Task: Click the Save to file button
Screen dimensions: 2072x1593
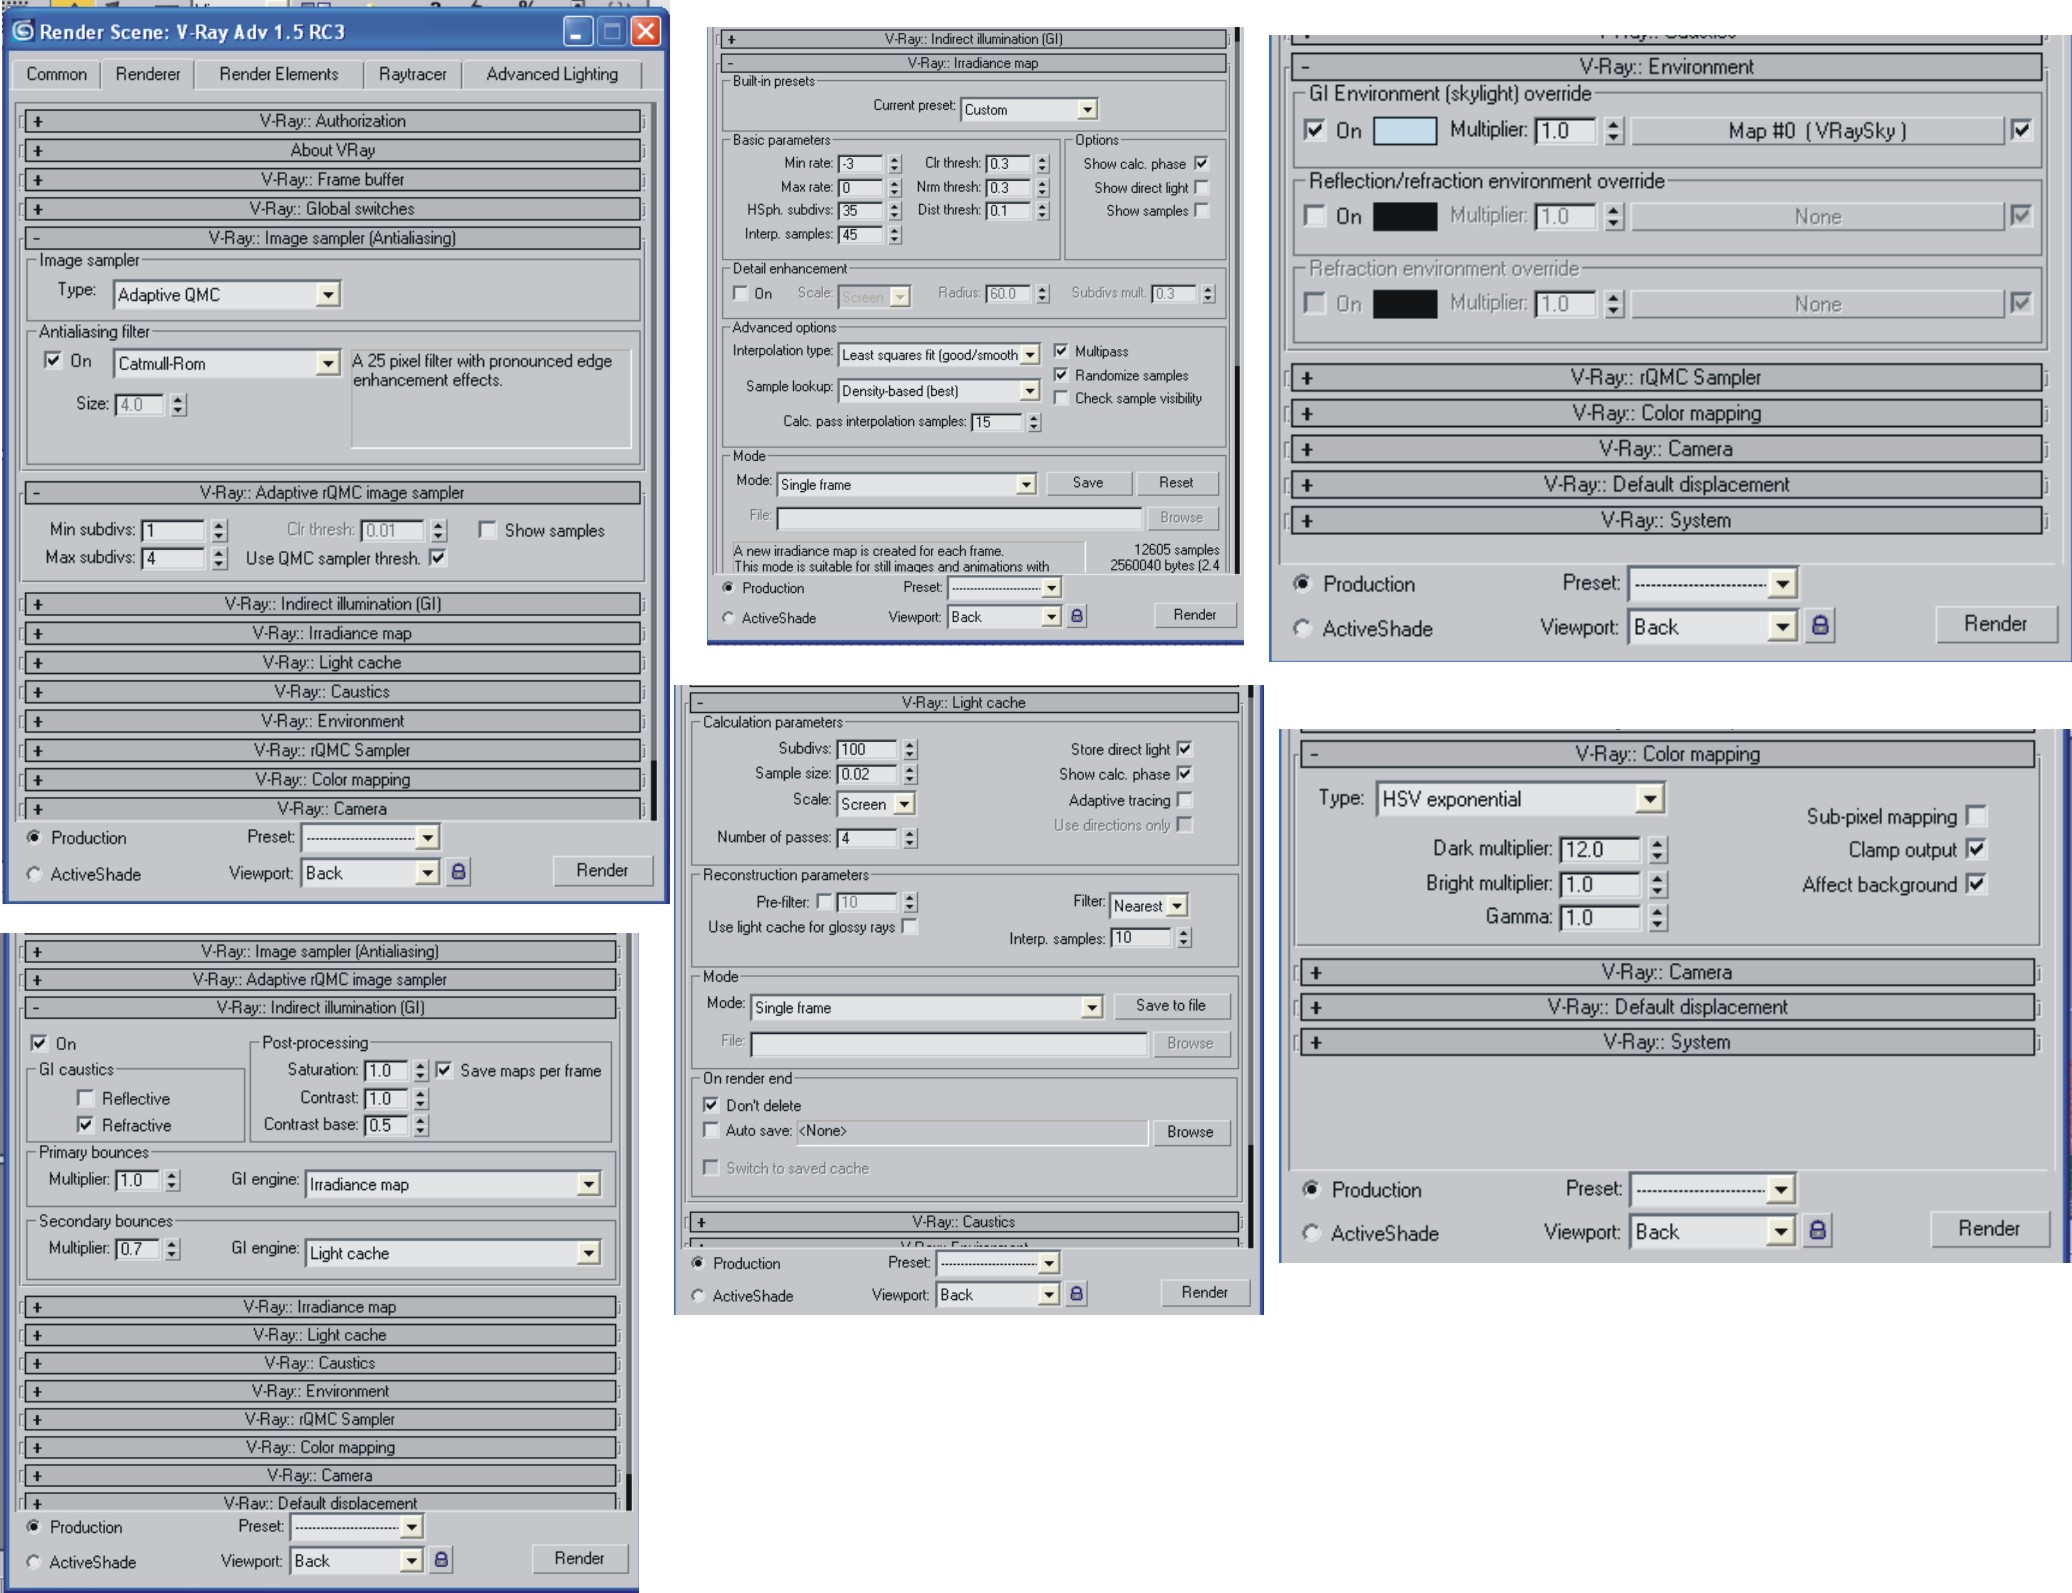Action: pyautogui.click(x=1170, y=1006)
